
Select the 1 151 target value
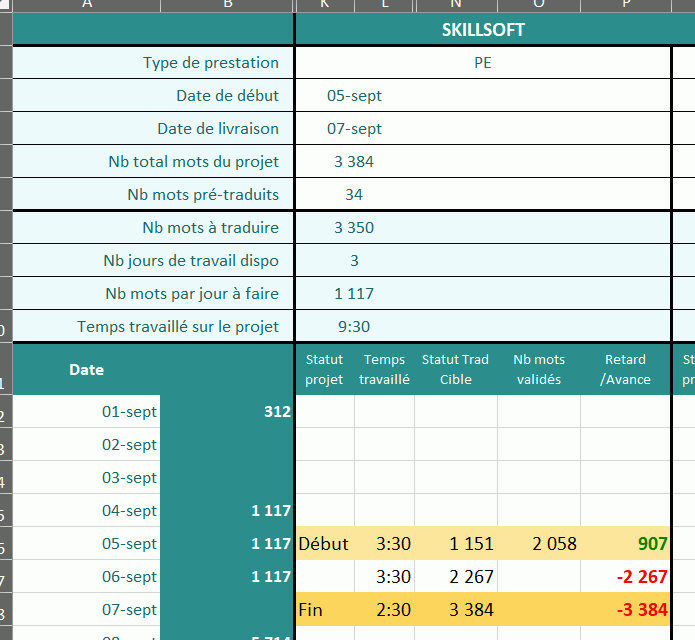456,543
